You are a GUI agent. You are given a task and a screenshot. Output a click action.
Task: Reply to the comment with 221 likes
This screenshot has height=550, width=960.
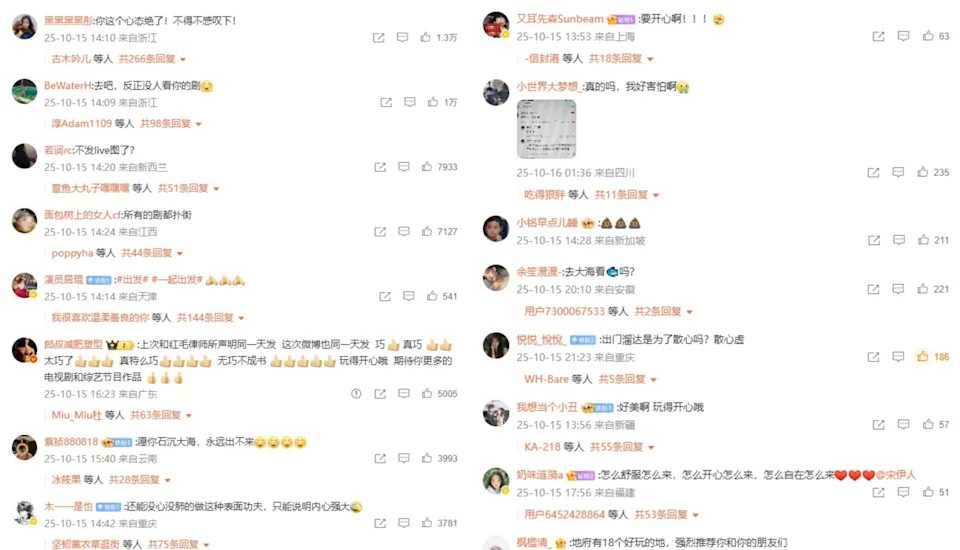[x=898, y=288]
